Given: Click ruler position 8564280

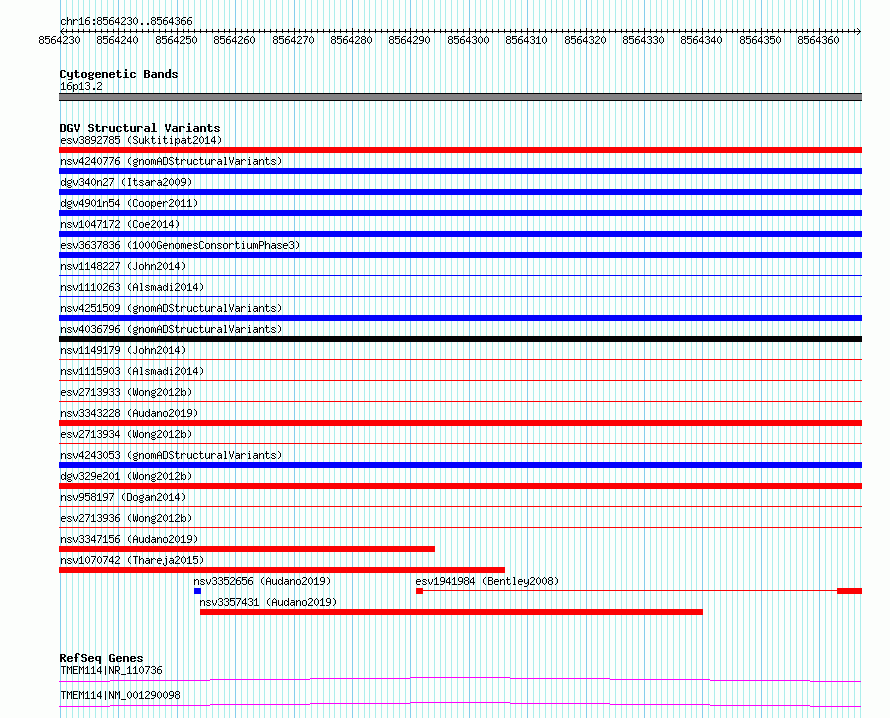Looking at the screenshot, I should tap(351, 40).
